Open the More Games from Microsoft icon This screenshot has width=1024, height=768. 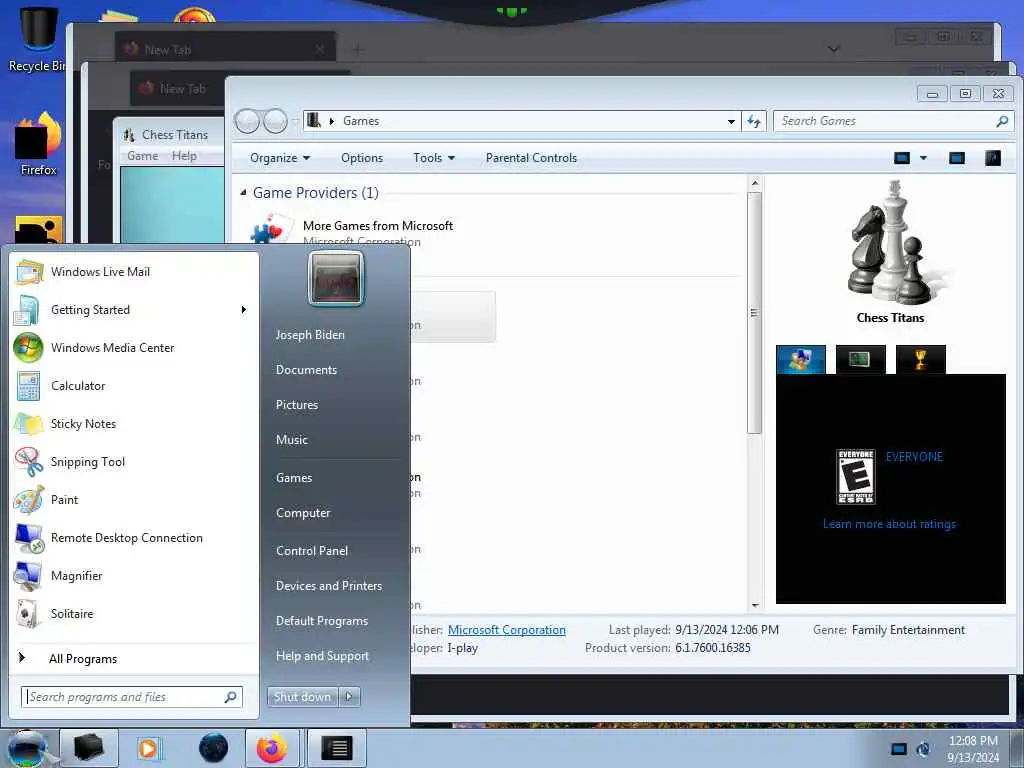pyautogui.click(x=270, y=229)
